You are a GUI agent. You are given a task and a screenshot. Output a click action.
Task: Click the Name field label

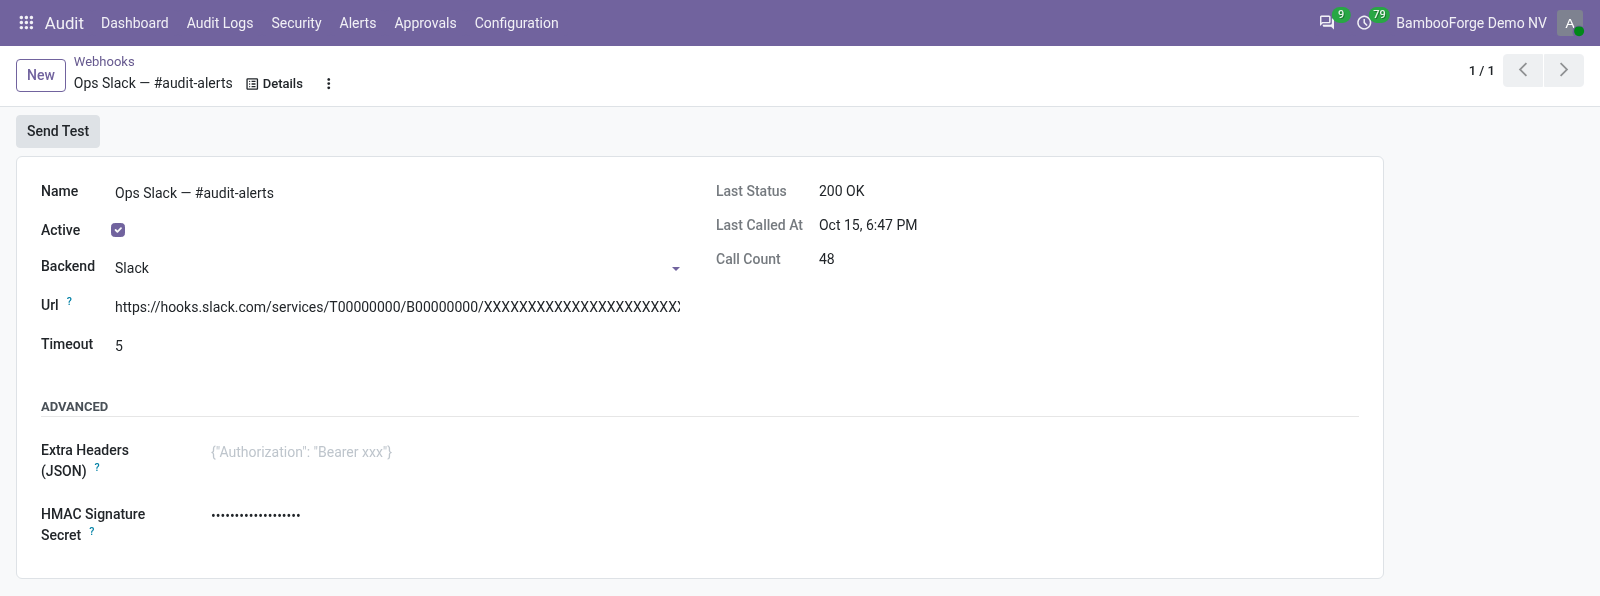60,191
